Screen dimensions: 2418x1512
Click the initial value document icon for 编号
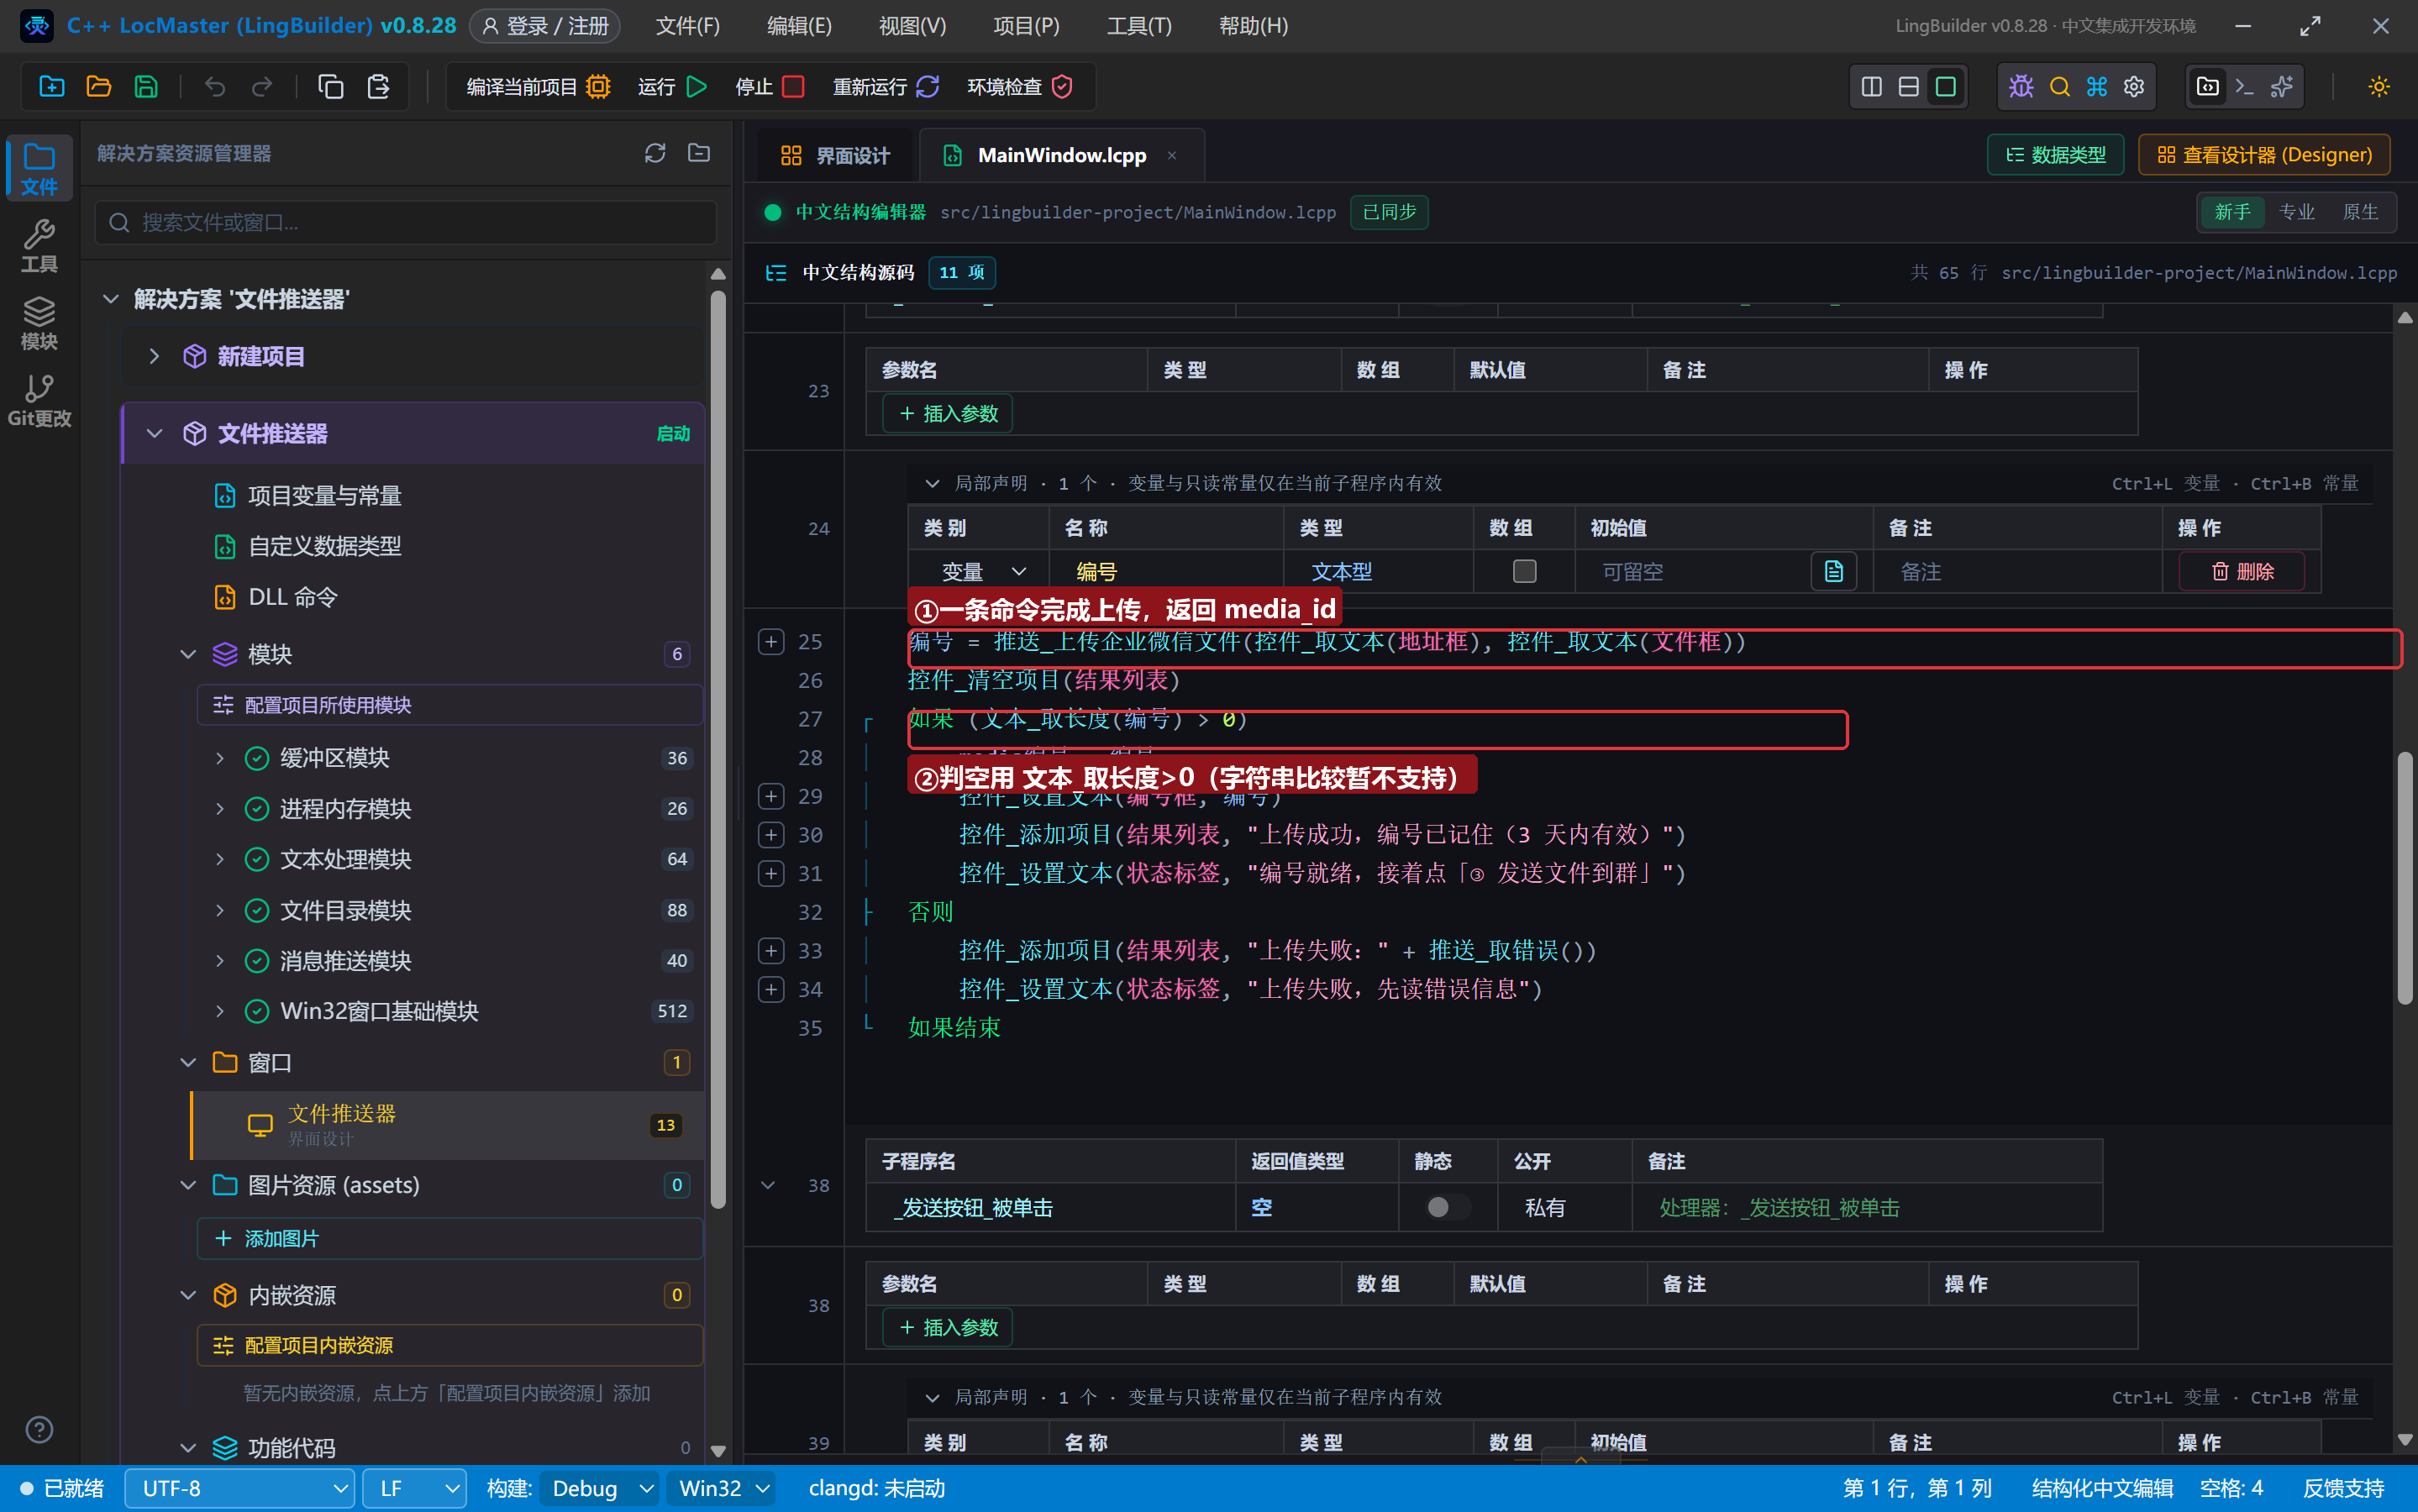point(1833,571)
